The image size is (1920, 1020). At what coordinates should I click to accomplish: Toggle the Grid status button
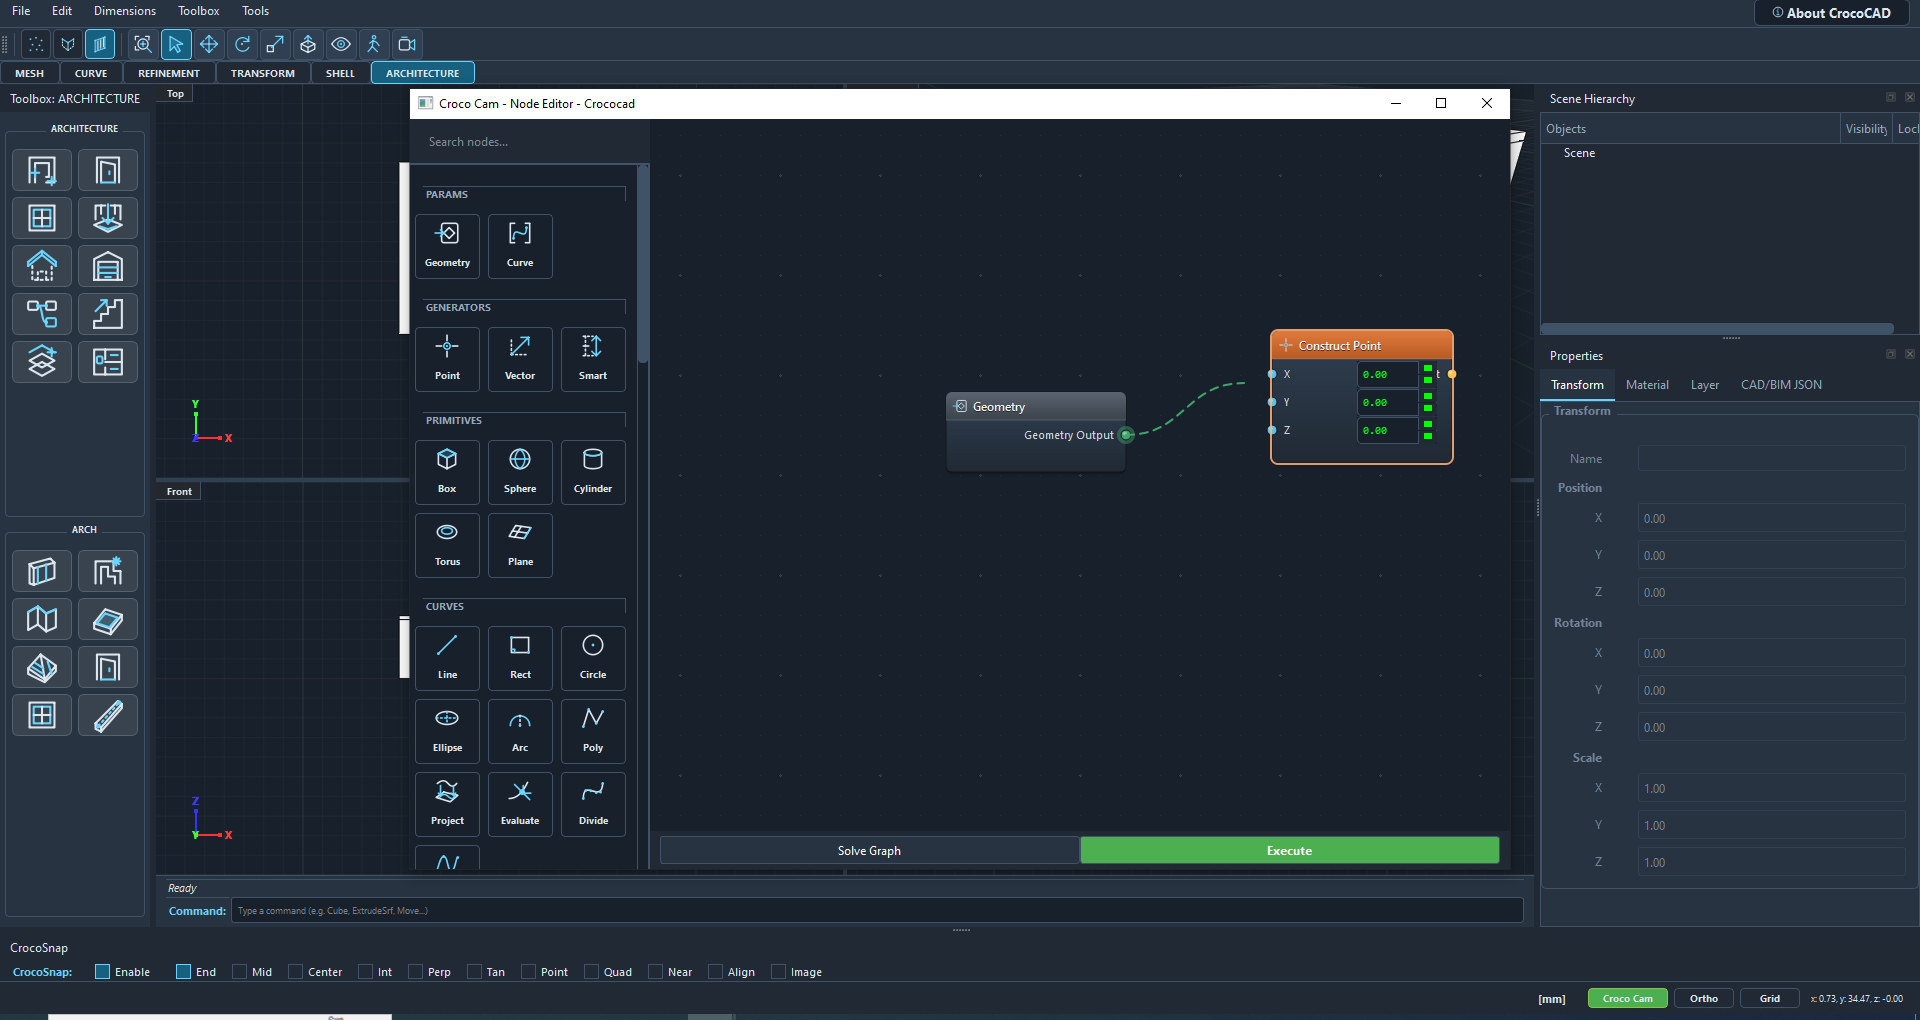[x=1770, y=998]
